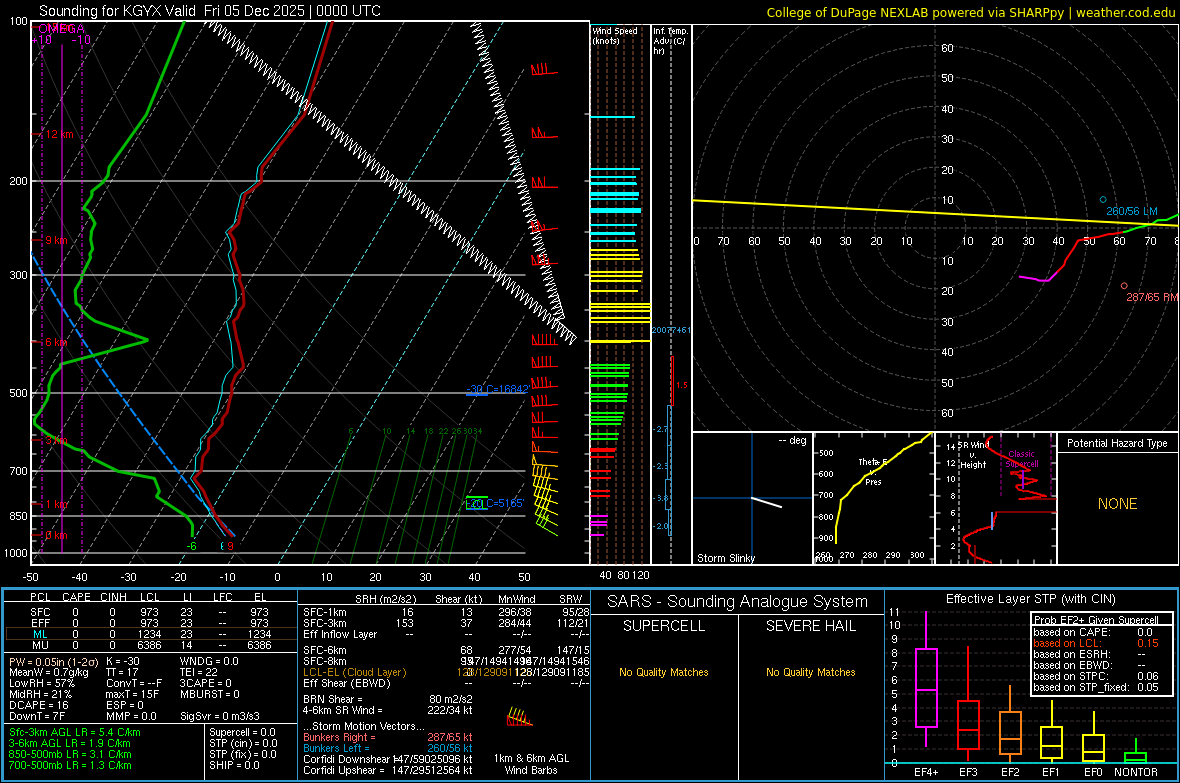This screenshot has height=783, width=1180.
Task: Select the '1 km' height marker
Action: coord(56,504)
